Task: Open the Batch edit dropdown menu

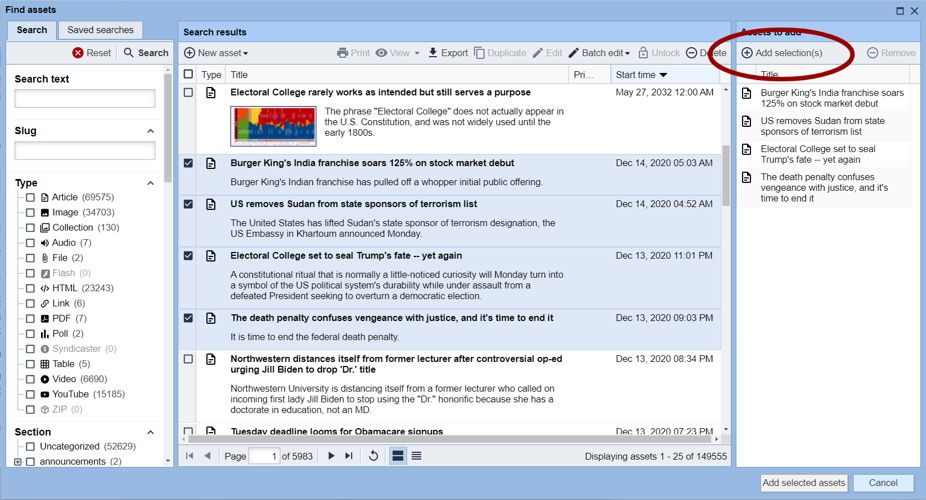Action: (599, 53)
